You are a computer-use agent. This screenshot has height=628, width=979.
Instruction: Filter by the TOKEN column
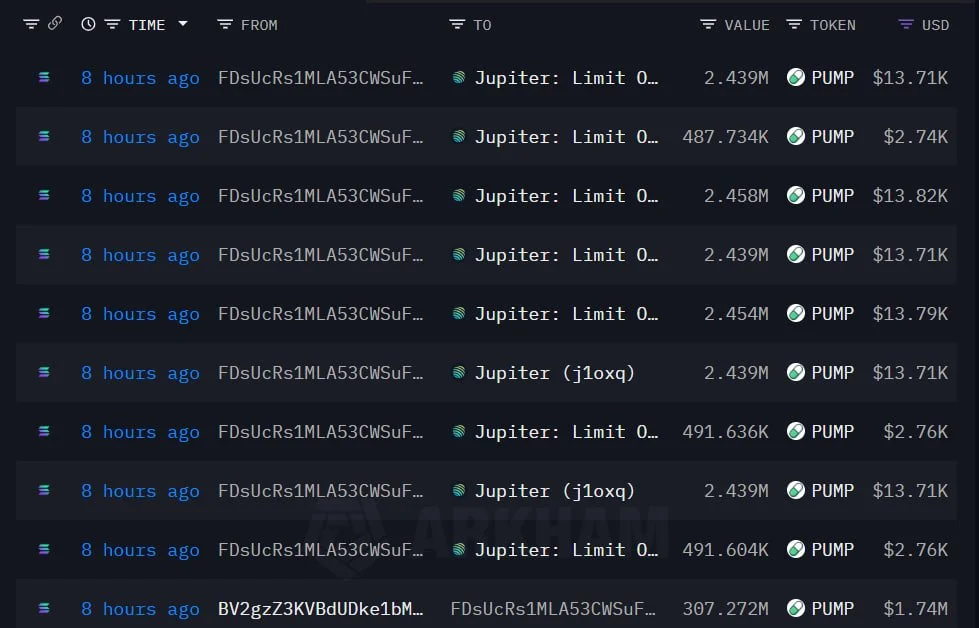tap(794, 24)
